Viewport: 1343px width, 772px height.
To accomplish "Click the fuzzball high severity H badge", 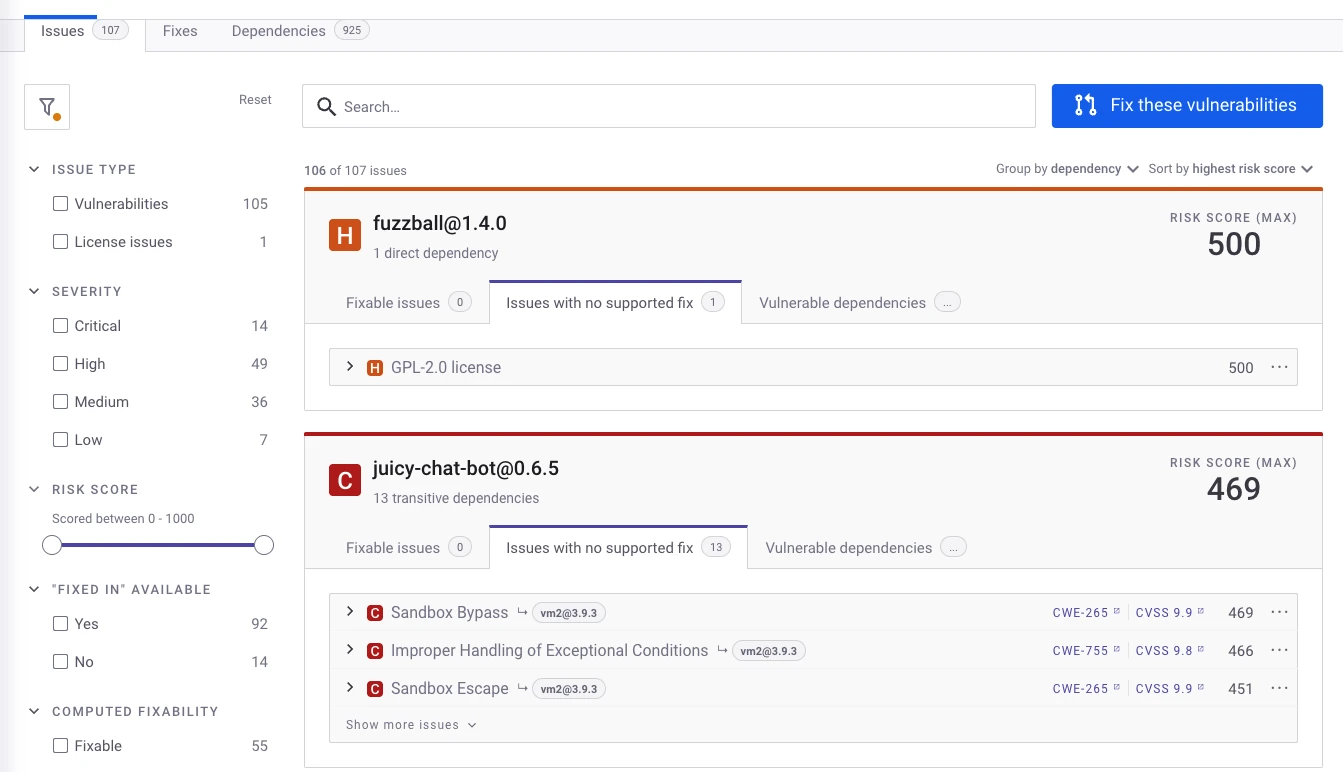I will 345,236.
